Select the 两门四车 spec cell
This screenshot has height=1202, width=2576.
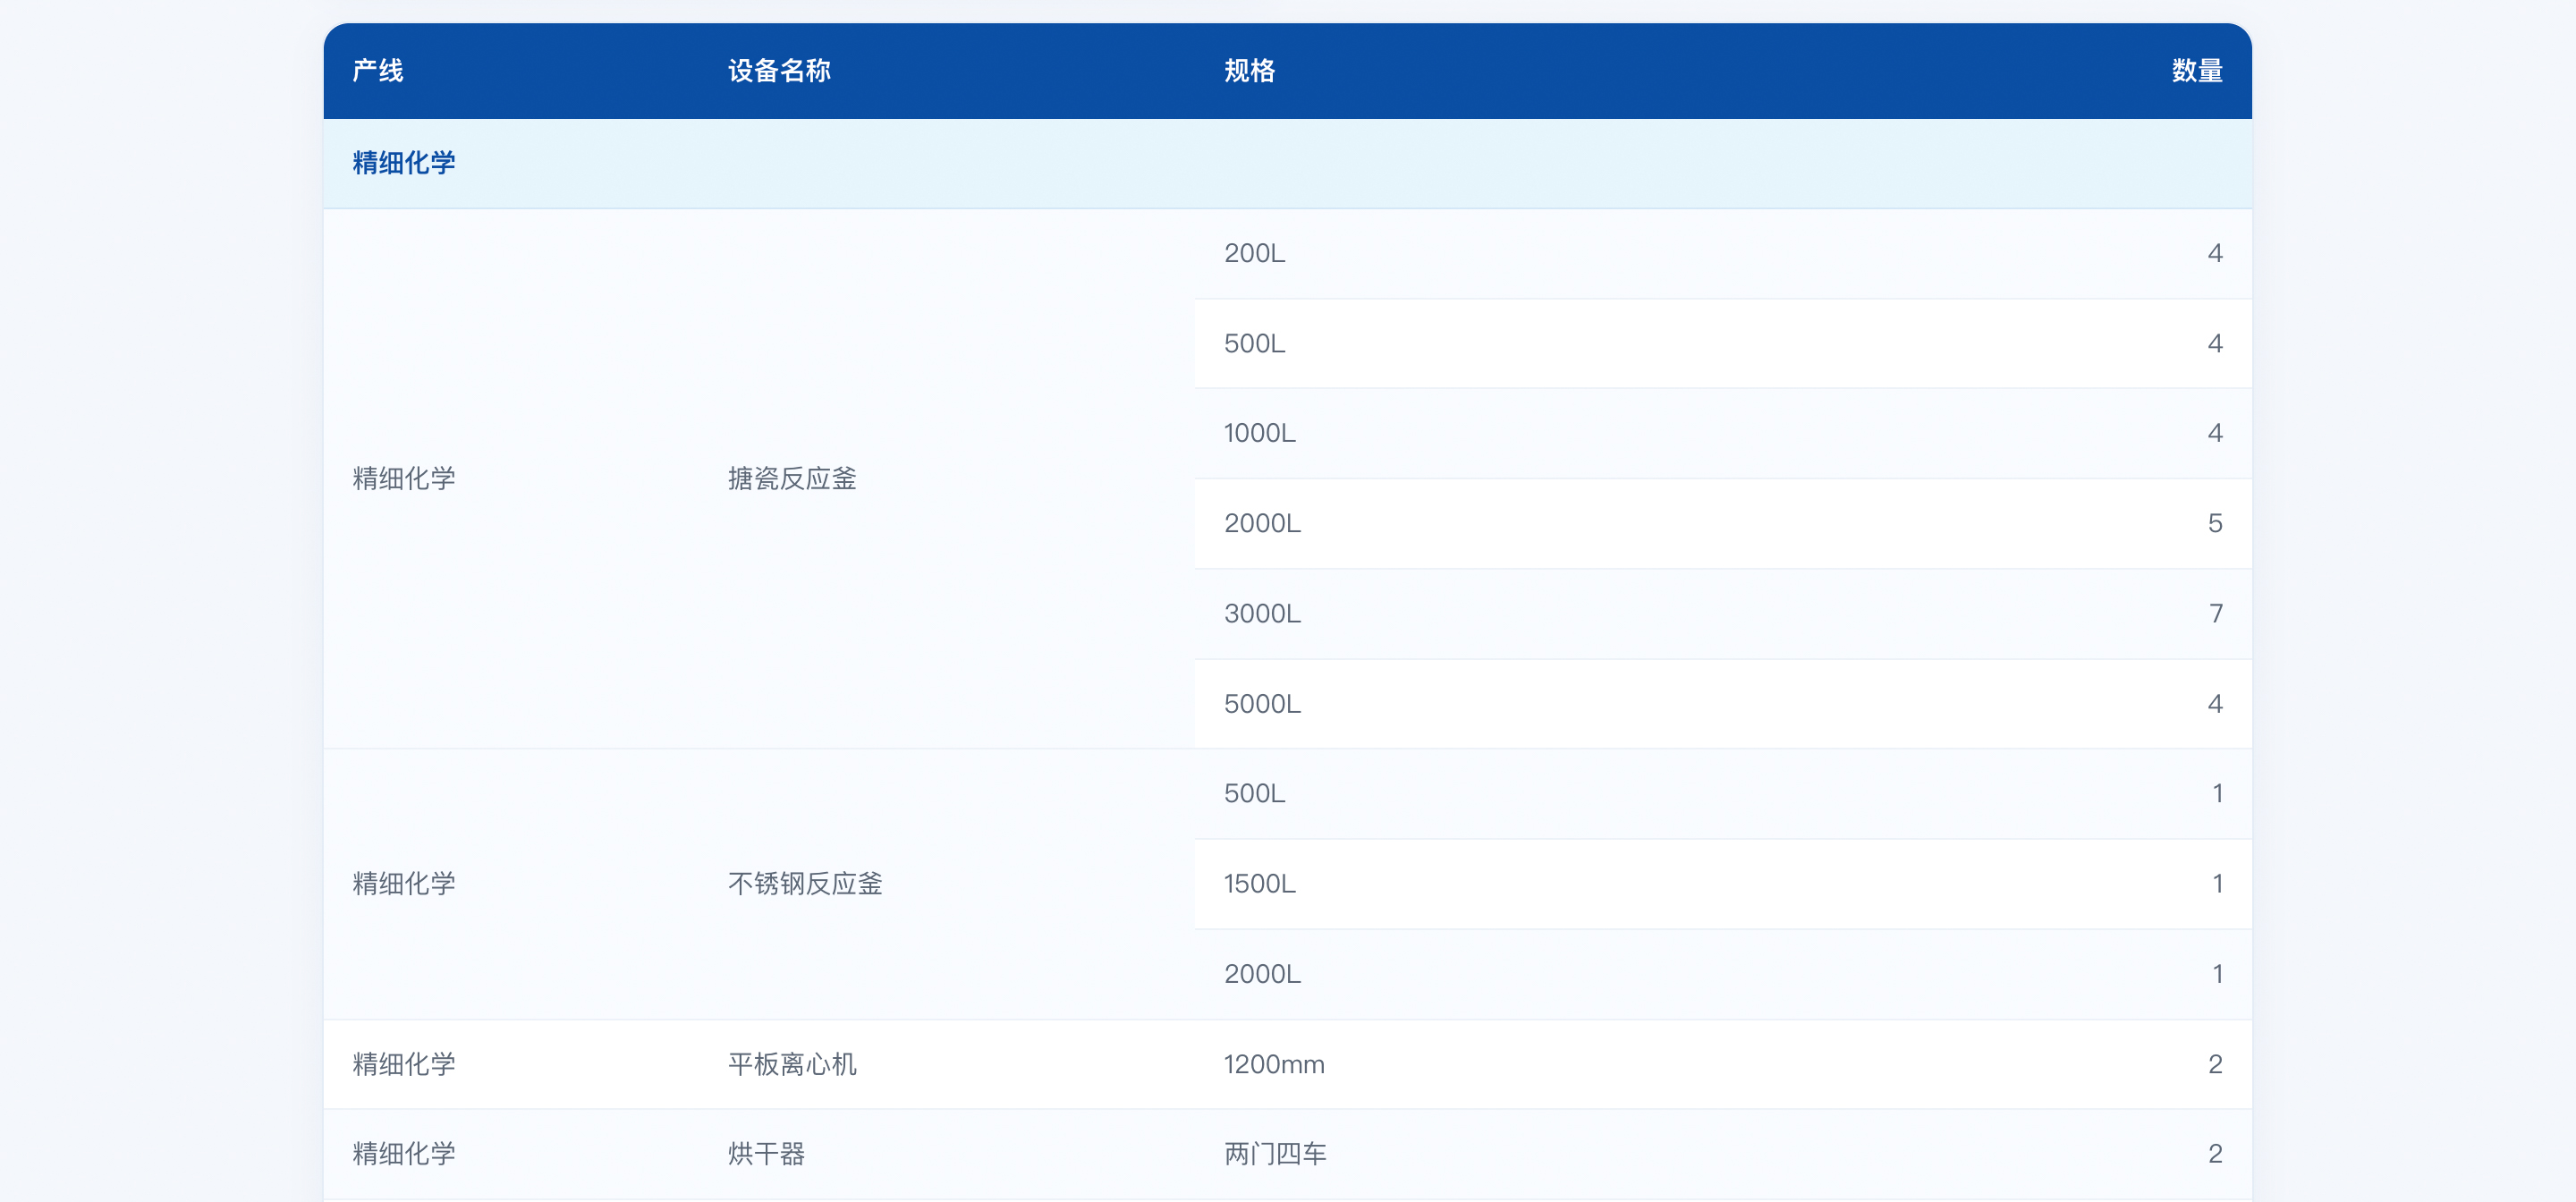(1275, 1154)
